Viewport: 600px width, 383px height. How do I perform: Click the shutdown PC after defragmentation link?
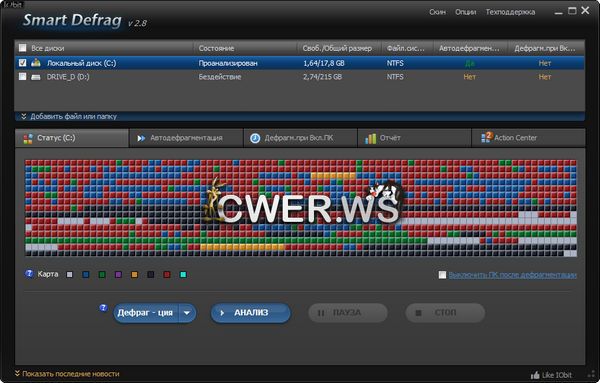click(512, 275)
